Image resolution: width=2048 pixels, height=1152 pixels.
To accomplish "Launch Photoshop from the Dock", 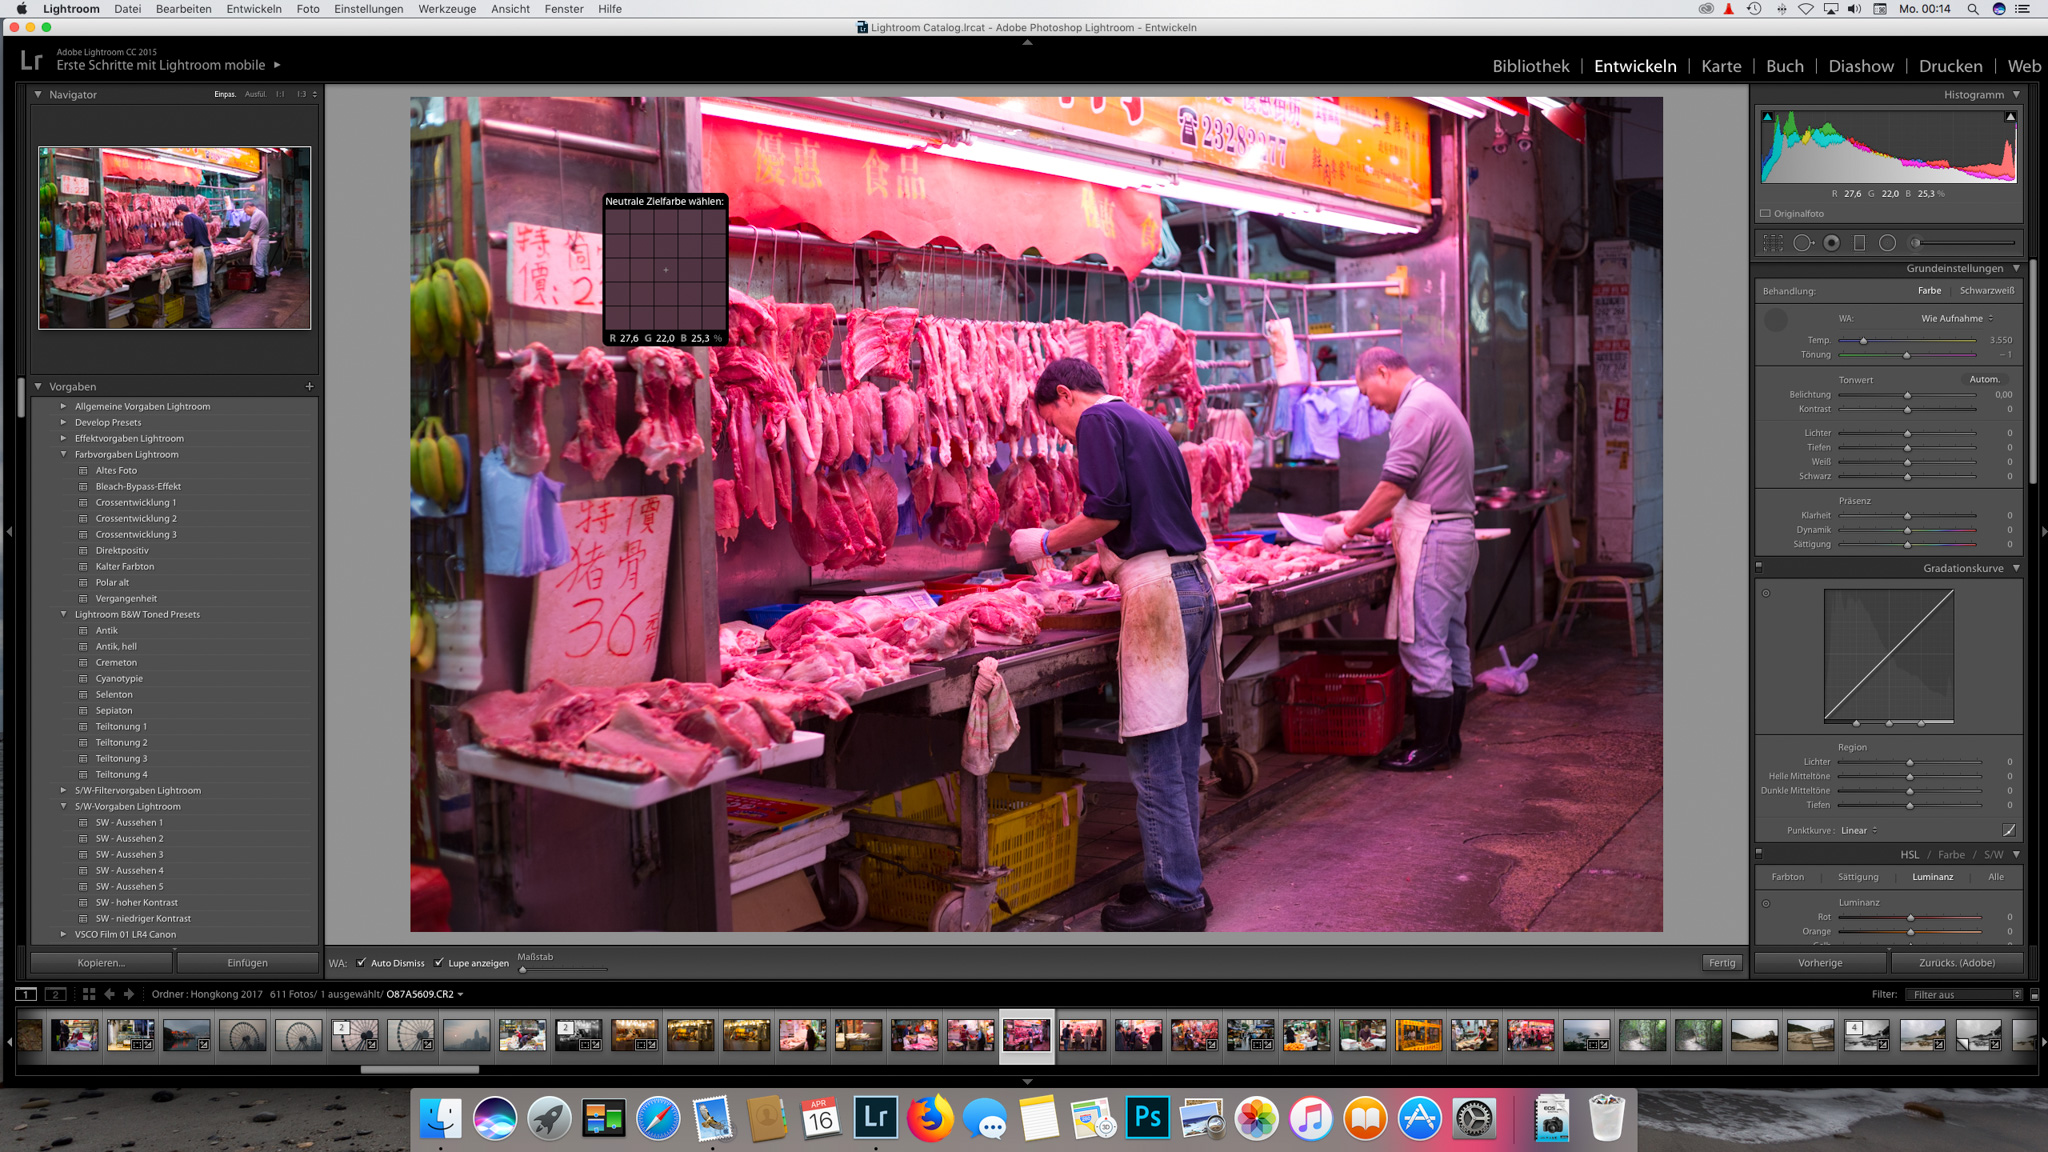I will click(1147, 1118).
